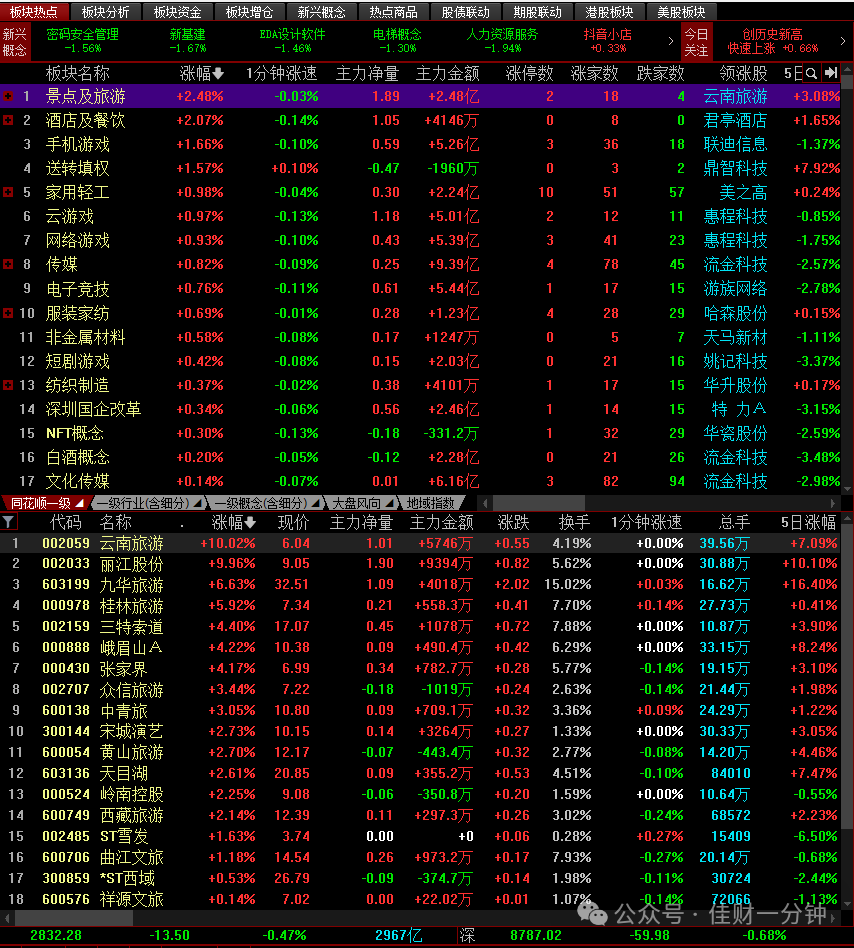854x948 pixels.
Task: Expand the 景点及旅游 sector row
Action: [x=8, y=96]
